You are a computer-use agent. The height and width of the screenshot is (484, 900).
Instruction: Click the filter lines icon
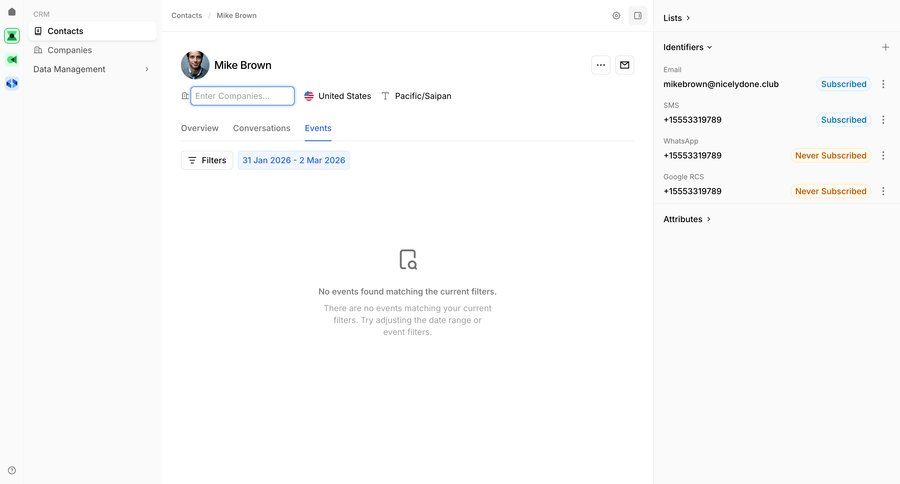(192, 160)
